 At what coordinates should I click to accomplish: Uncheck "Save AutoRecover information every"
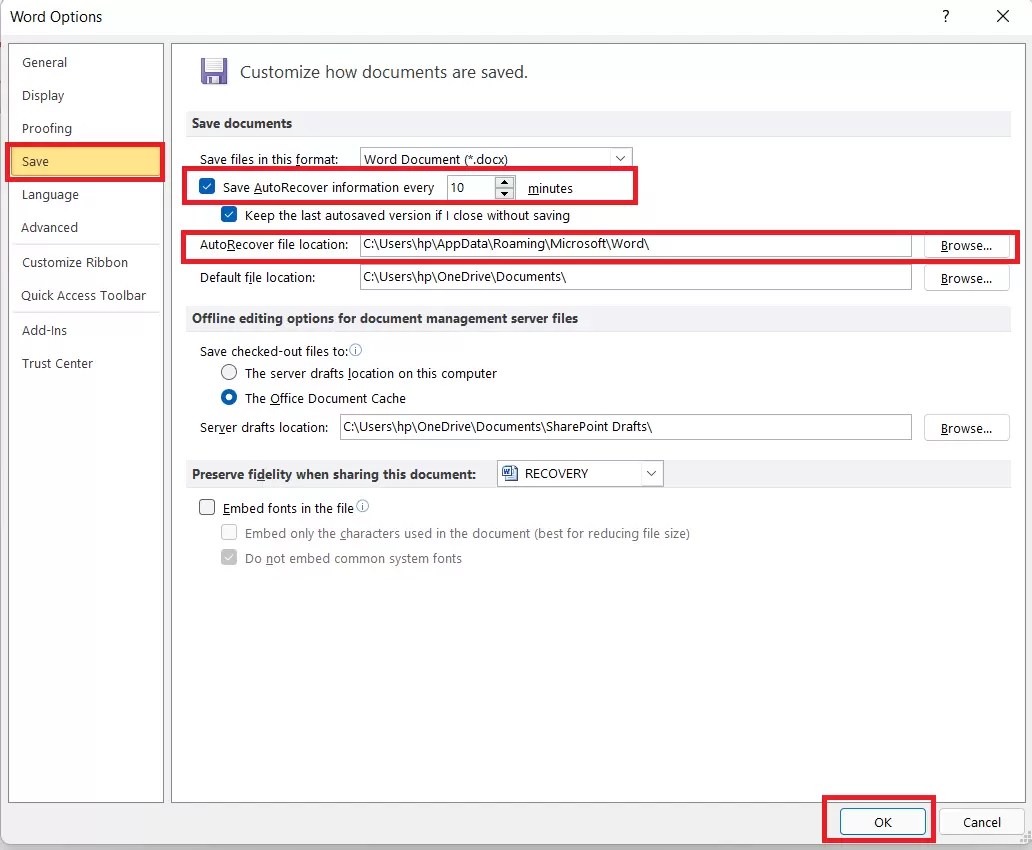[206, 186]
